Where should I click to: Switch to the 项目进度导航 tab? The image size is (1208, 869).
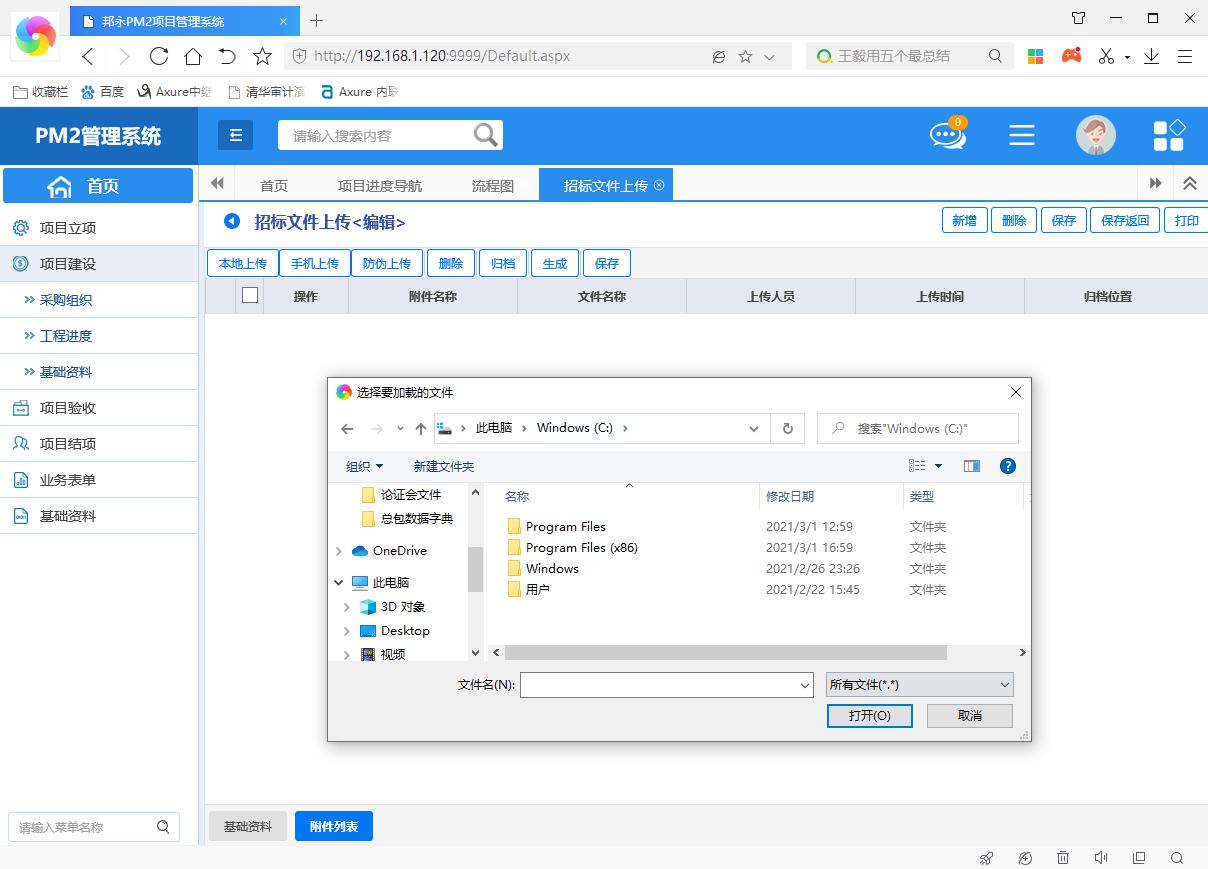point(379,185)
